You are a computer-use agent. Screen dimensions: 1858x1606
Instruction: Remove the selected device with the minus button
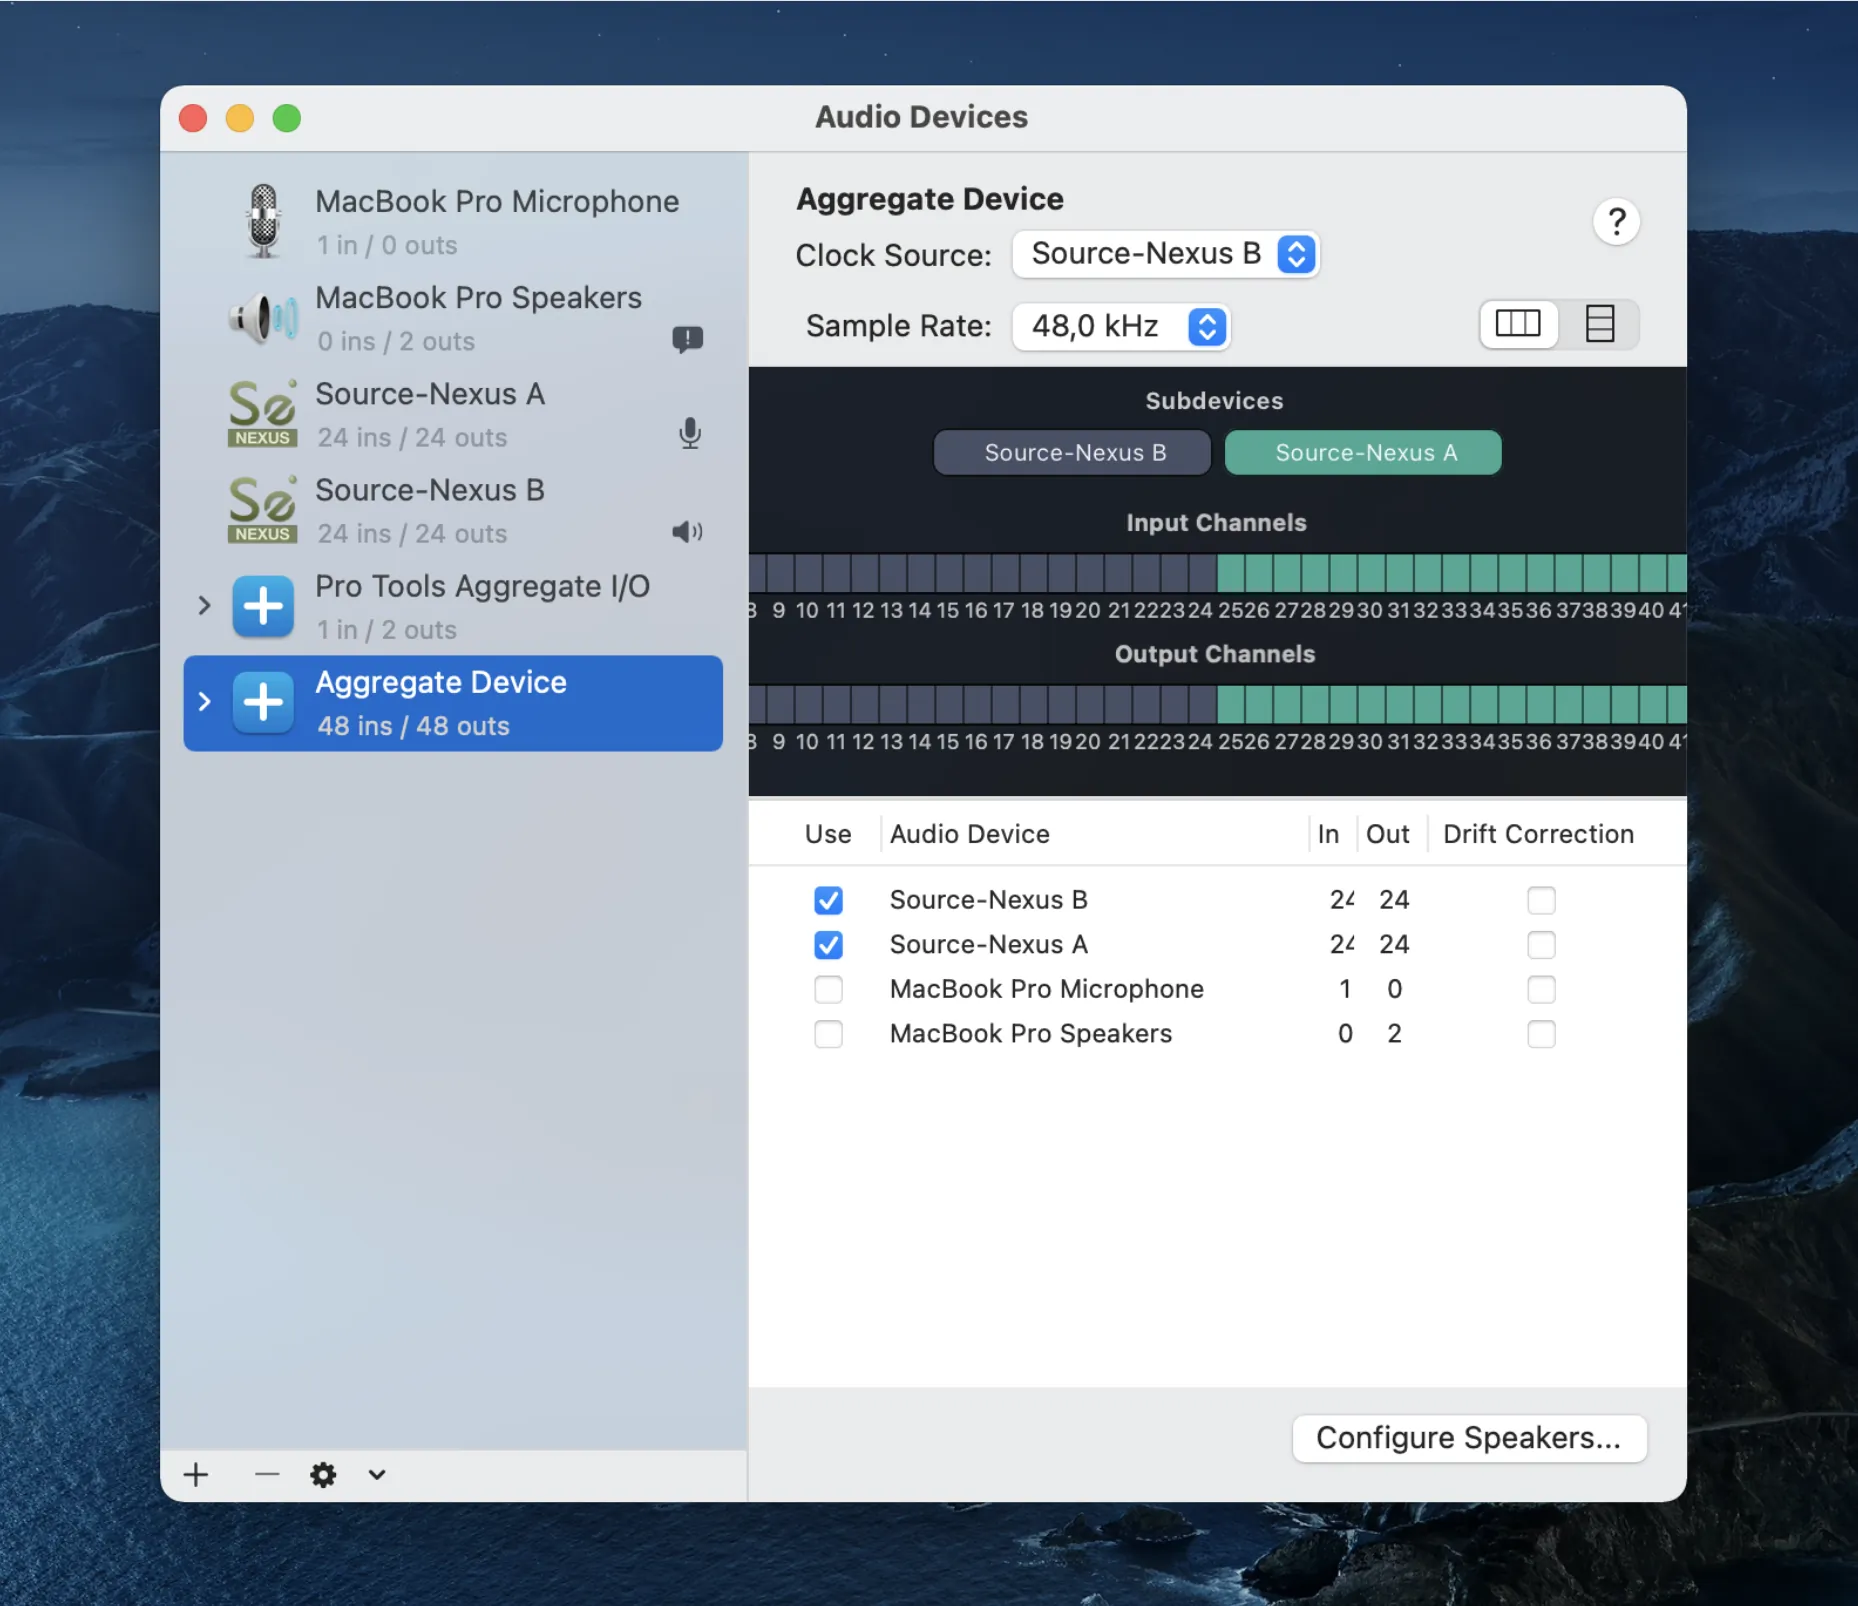point(267,1474)
